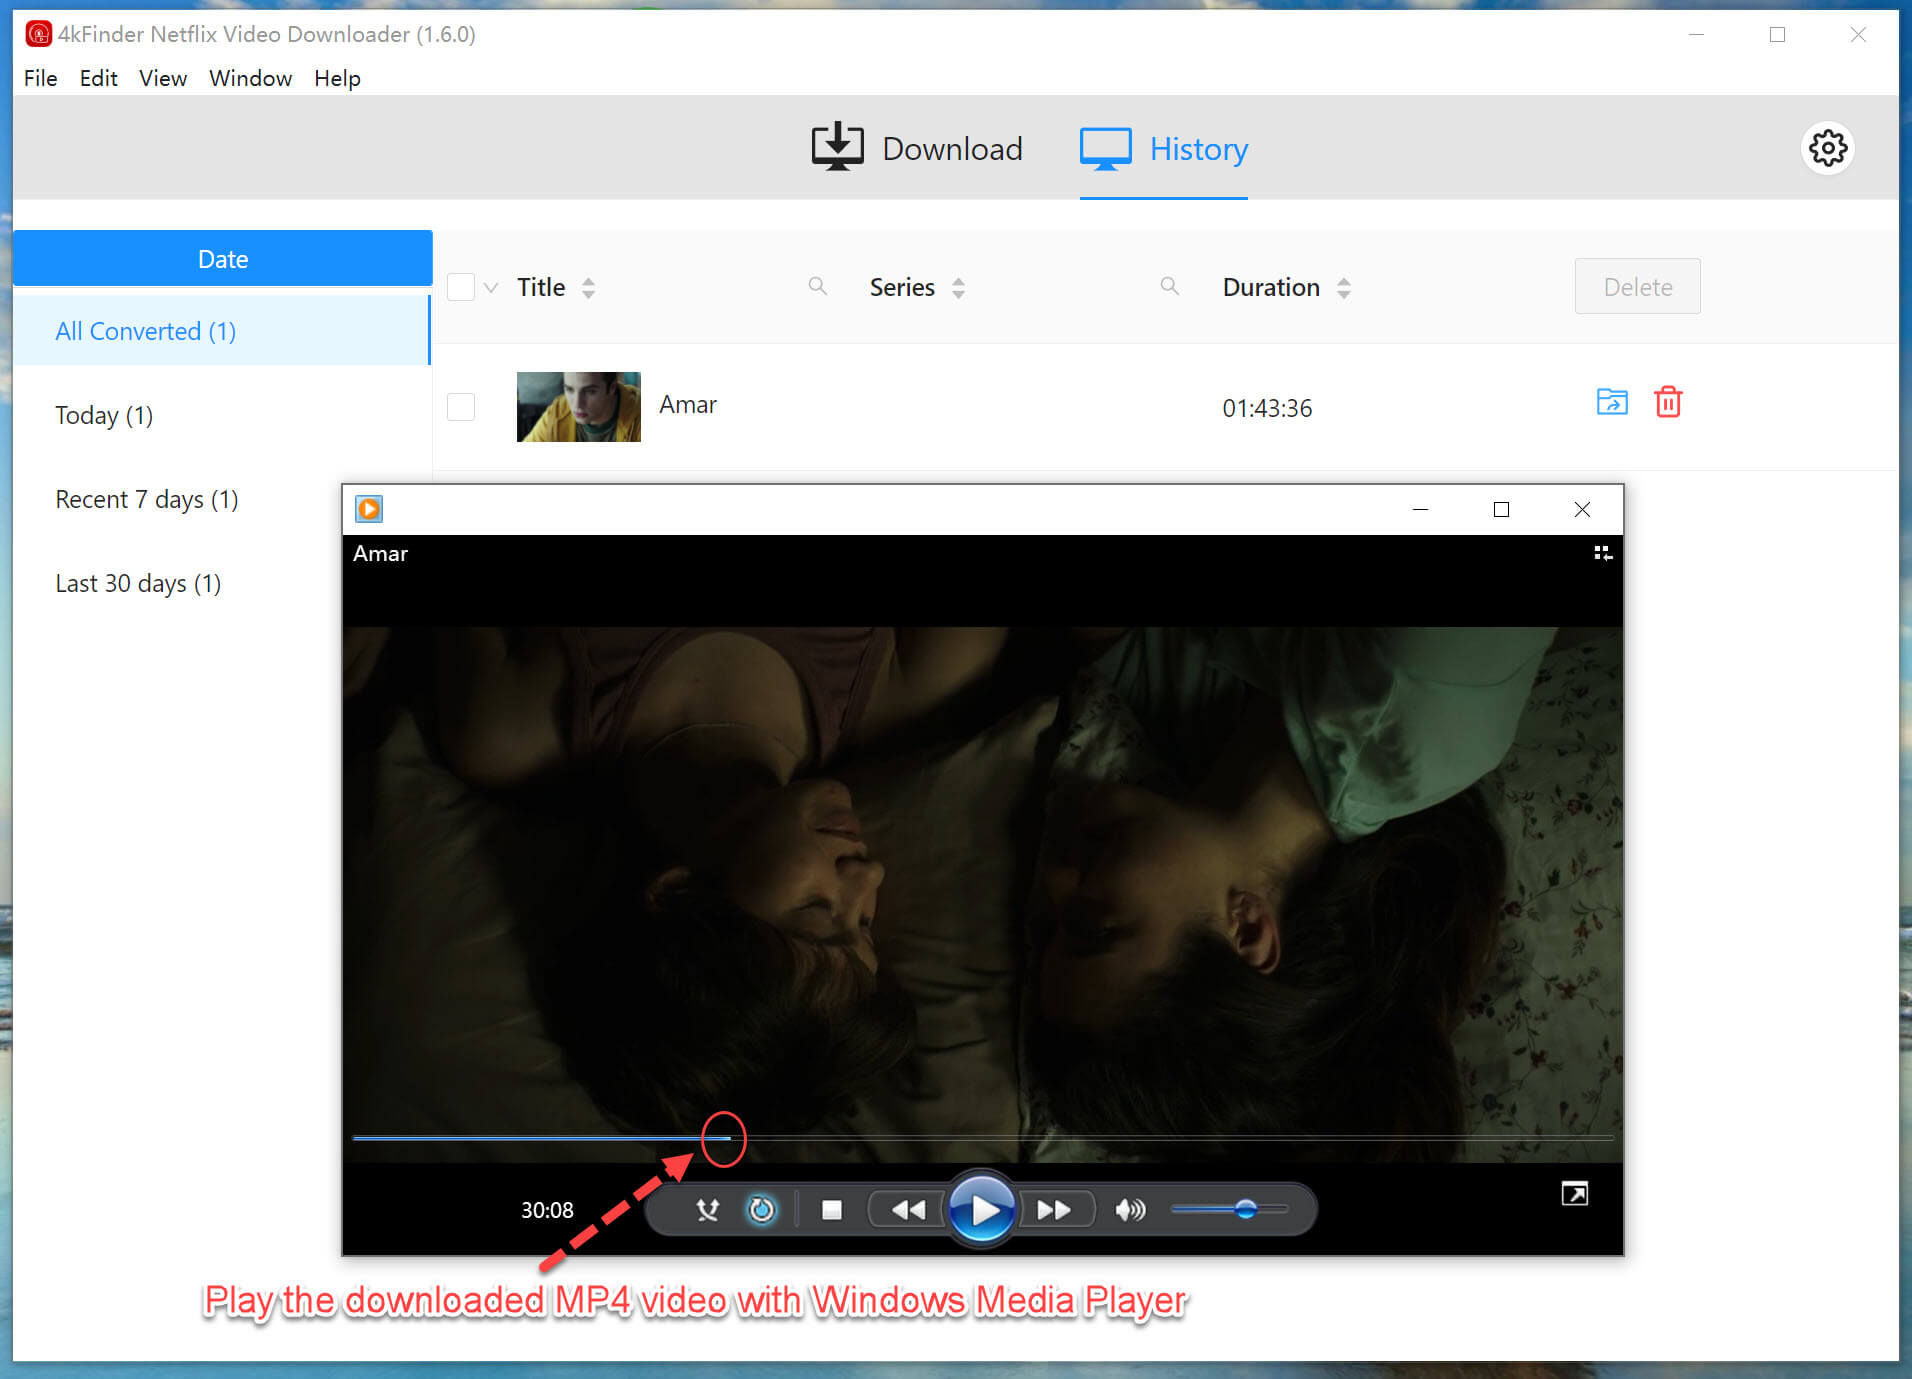The image size is (1912, 1379).
Task: Stop playback in Windows Media Player
Action: click(833, 1209)
